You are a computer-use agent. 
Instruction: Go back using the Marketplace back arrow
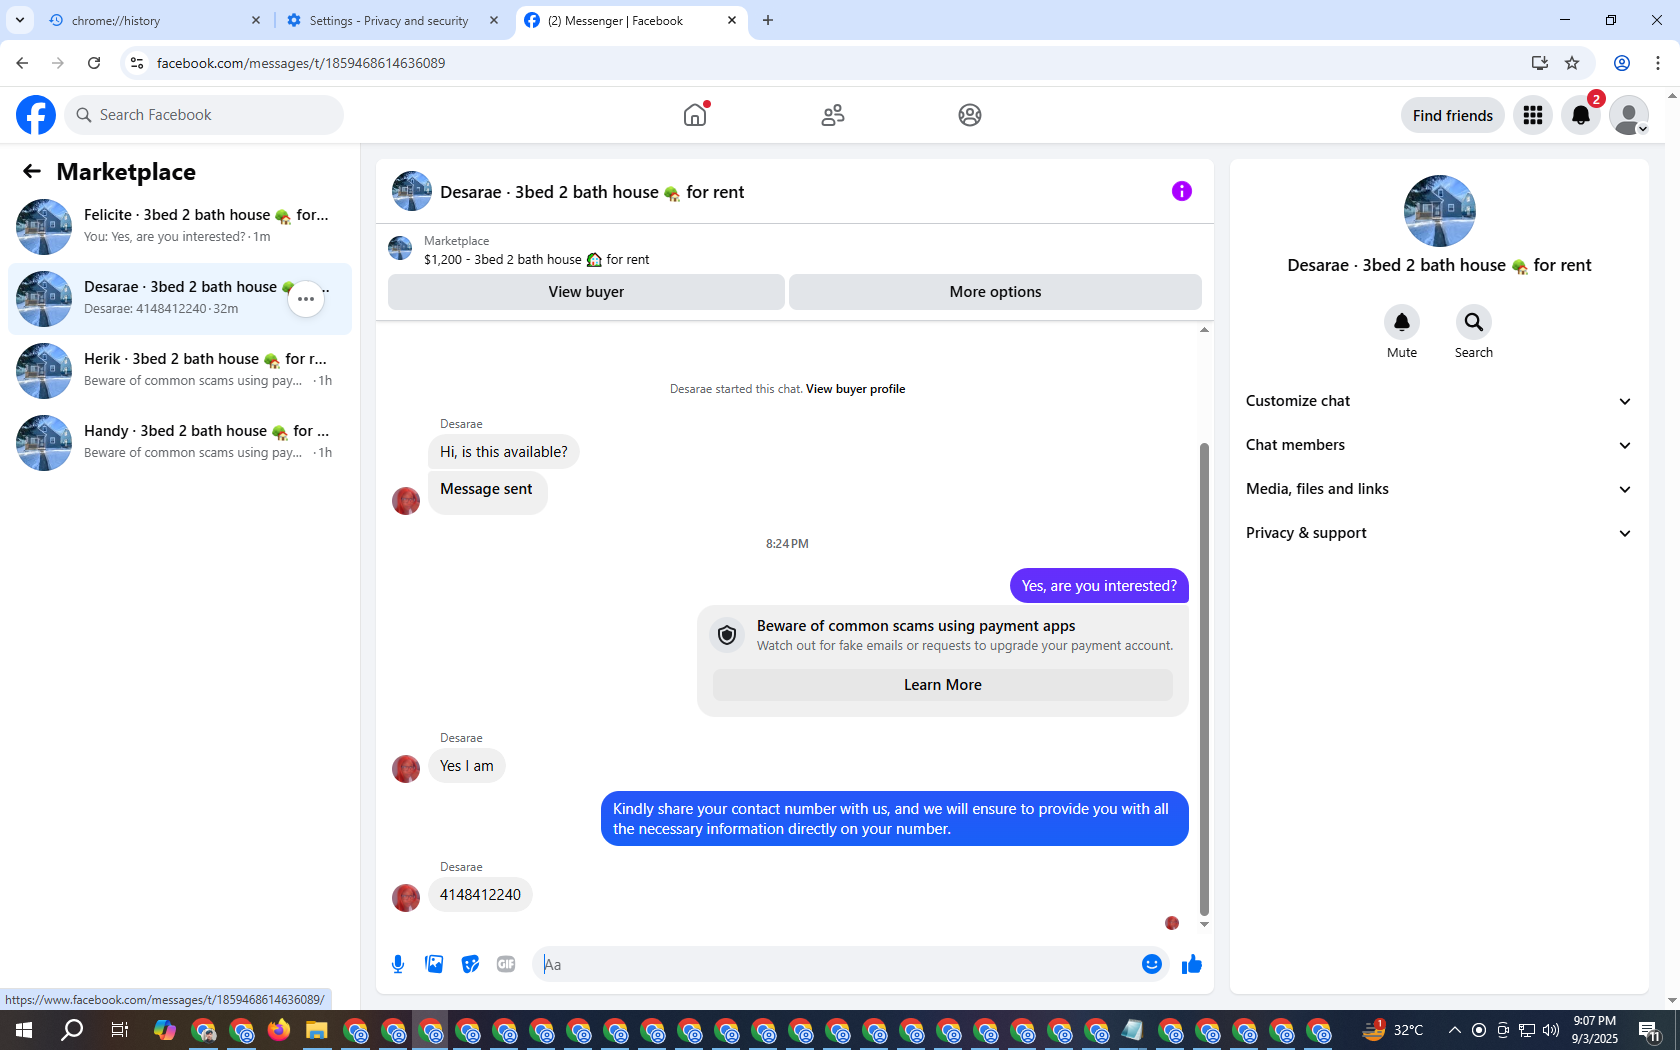32,171
